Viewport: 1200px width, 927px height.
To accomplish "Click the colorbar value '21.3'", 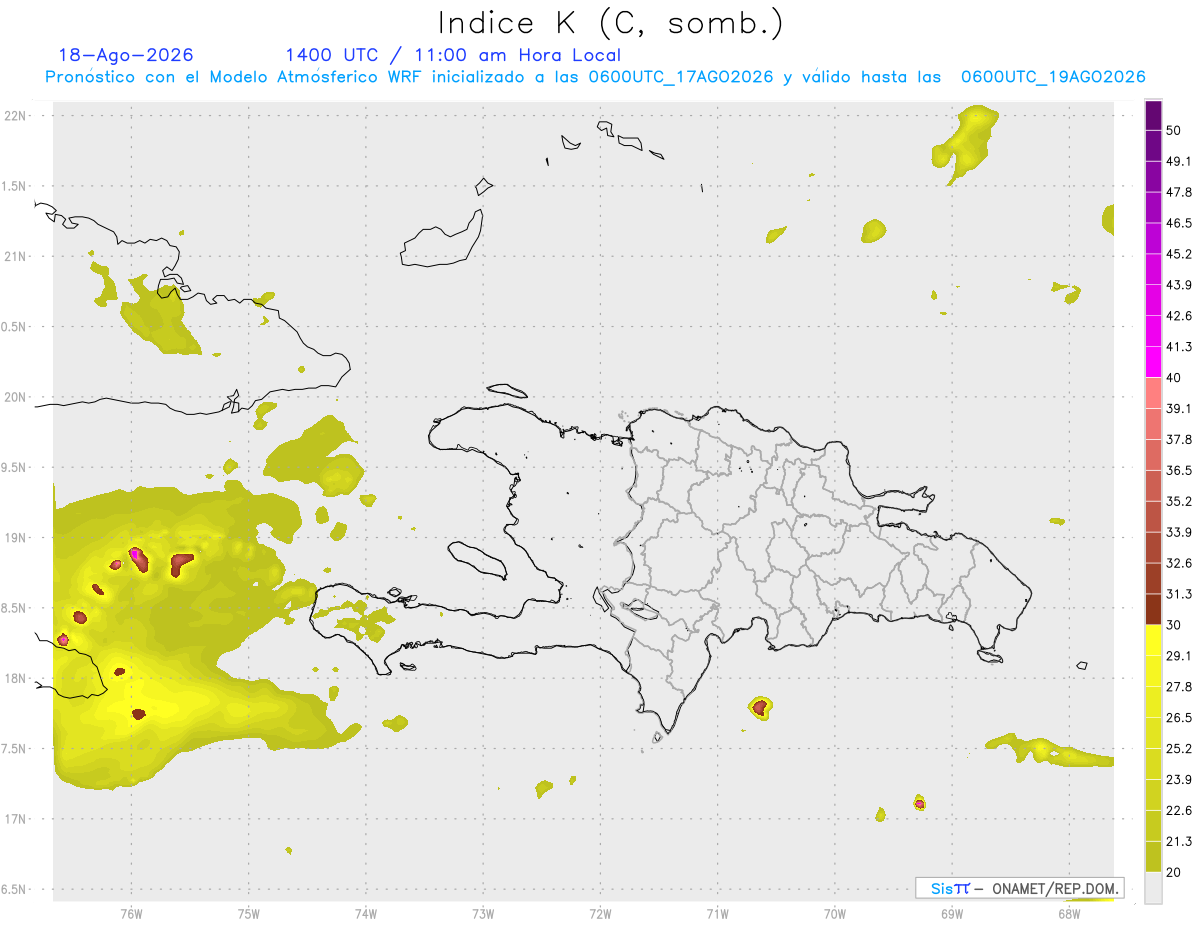I will (x=1179, y=842).
